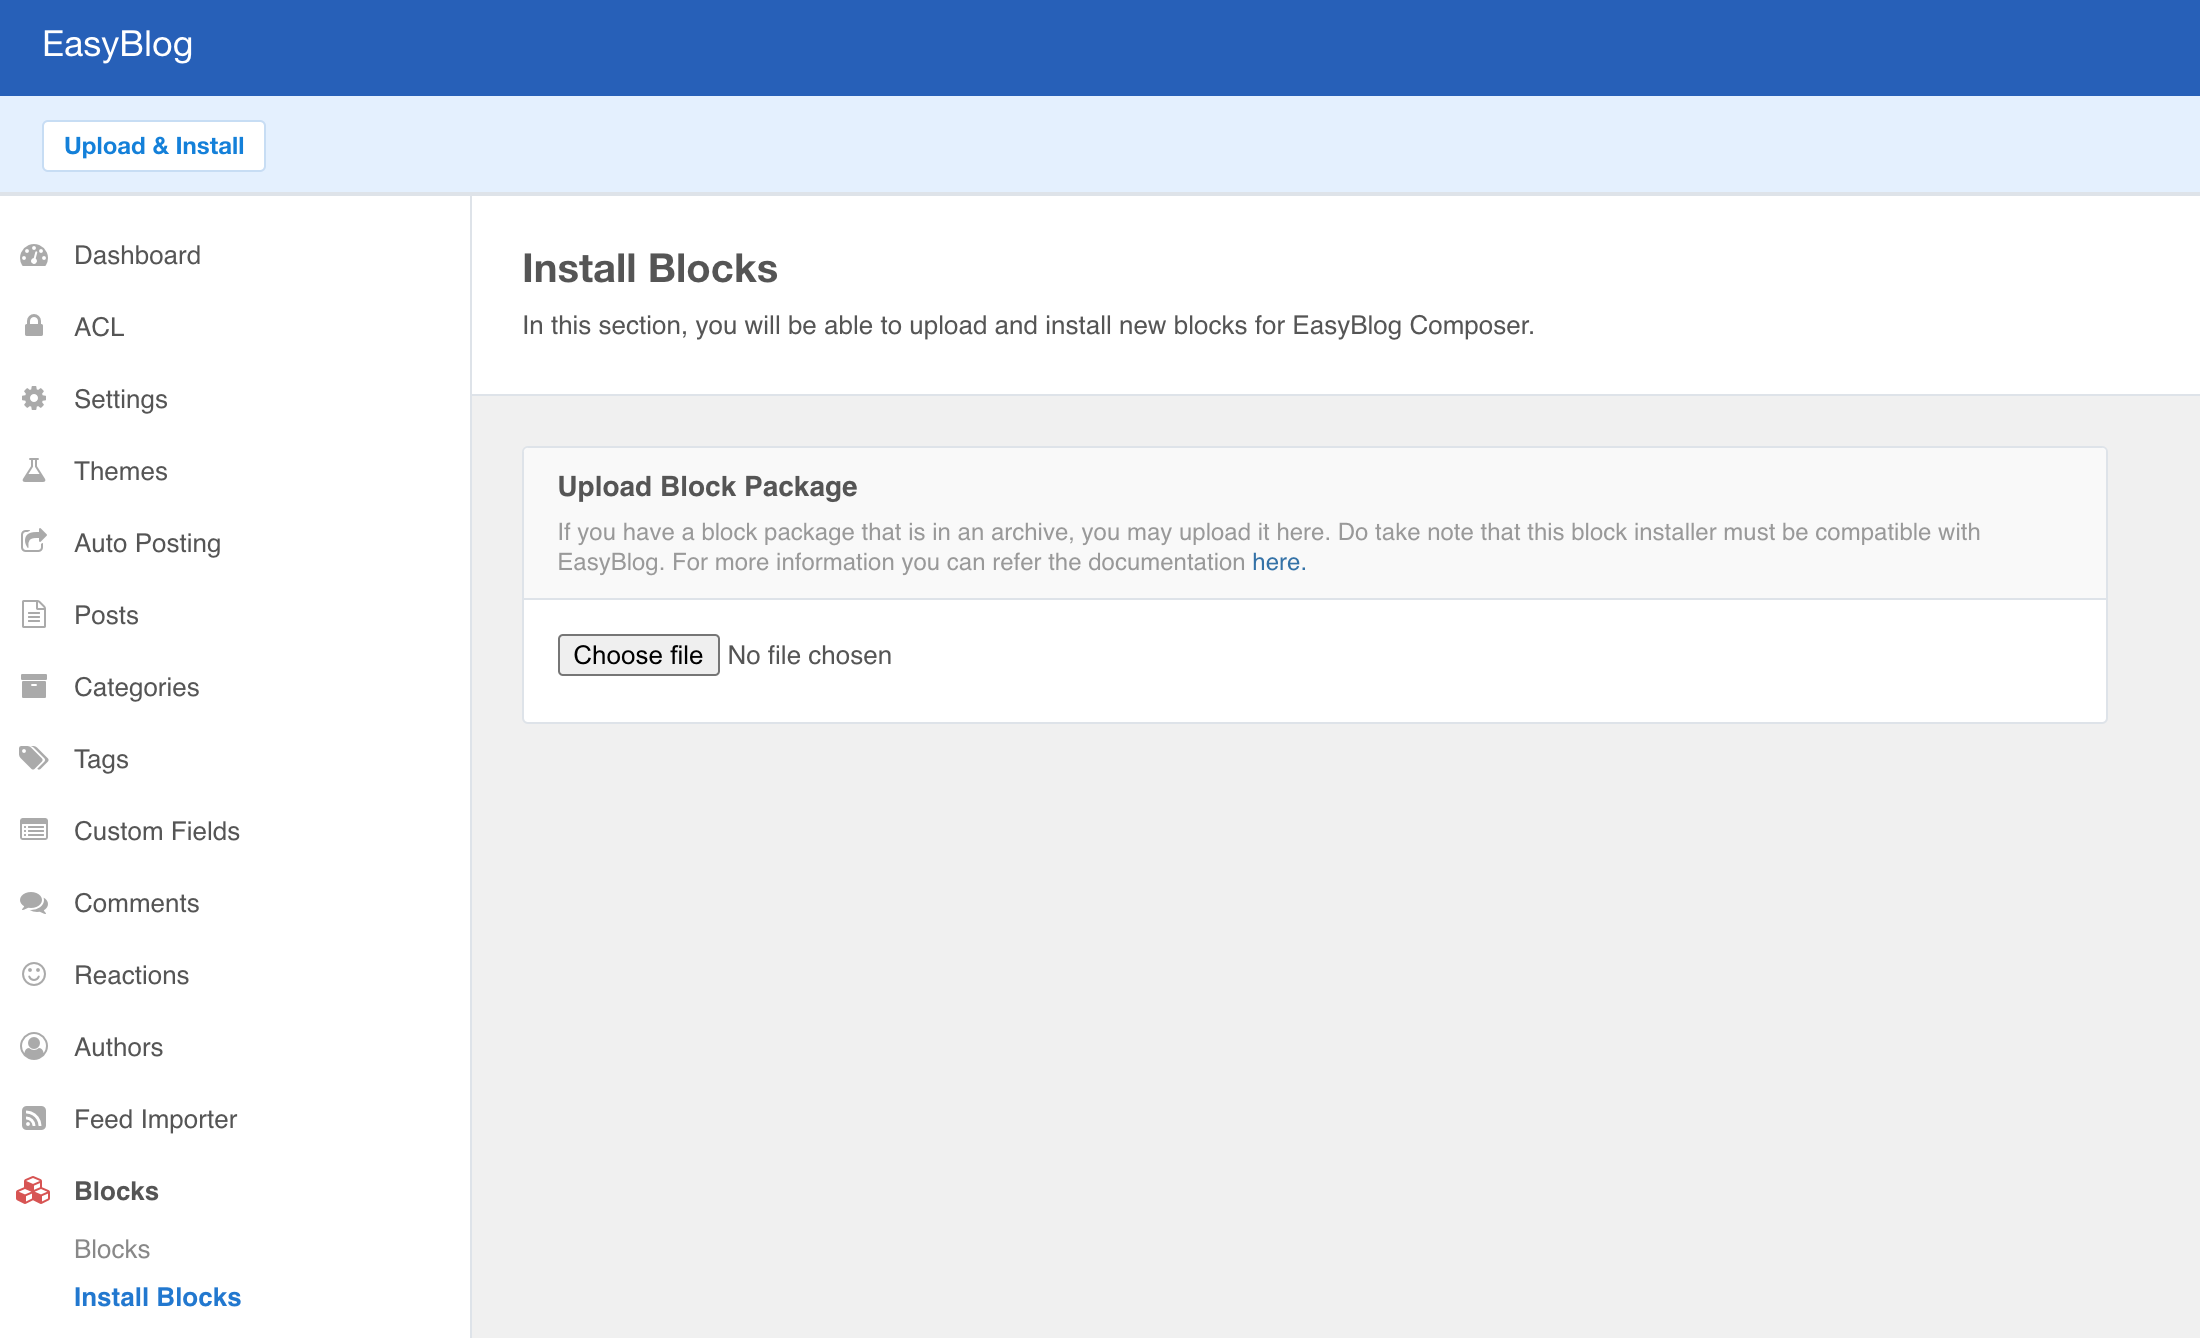Click the Authors user circle icon

34,1046
